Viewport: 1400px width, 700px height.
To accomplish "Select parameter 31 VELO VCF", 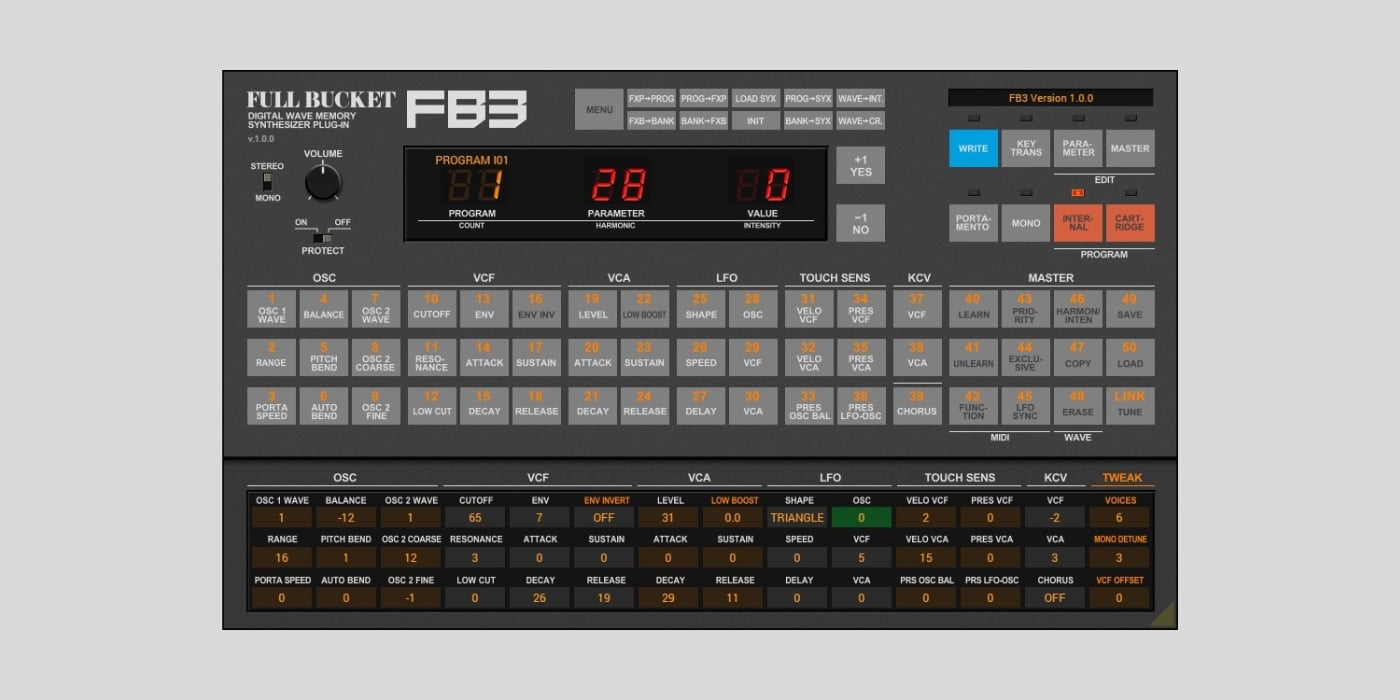I will coord(809,309).
